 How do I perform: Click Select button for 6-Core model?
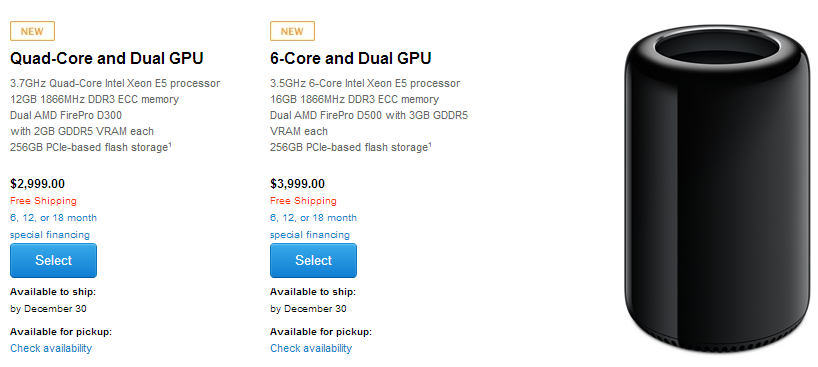313,260
